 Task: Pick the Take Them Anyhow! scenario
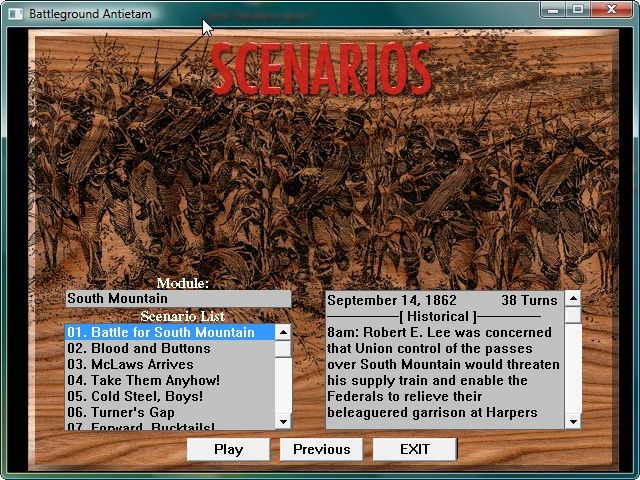(x=168, y=380)
